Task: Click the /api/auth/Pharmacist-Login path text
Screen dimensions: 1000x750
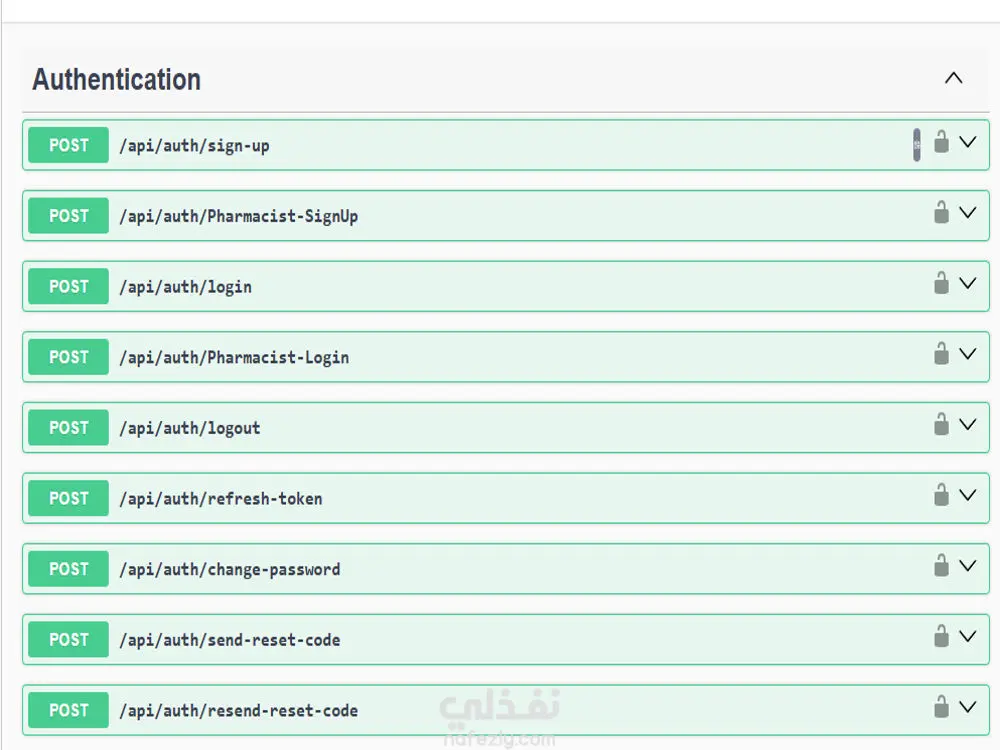Action: (x=233, y=357)
